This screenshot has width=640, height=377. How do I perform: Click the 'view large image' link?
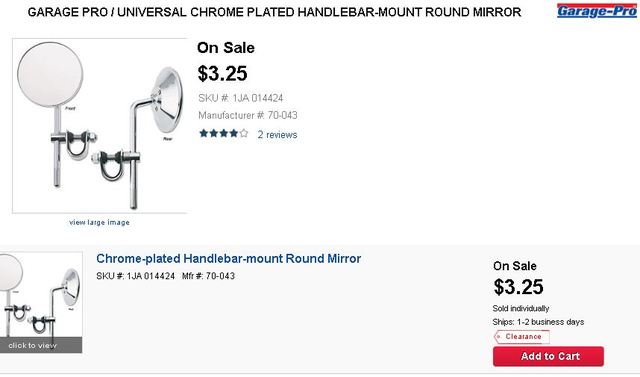tap(100, 222)
